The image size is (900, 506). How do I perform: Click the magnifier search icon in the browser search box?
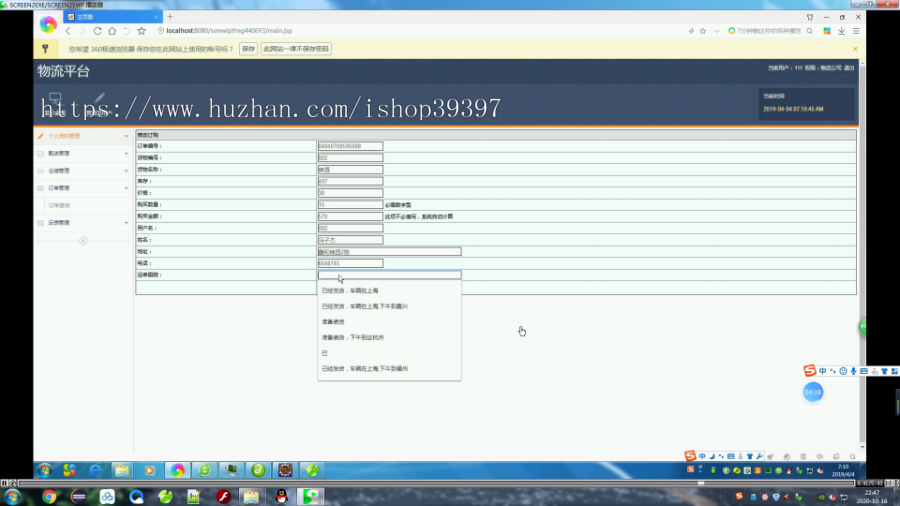pos(809,31)
